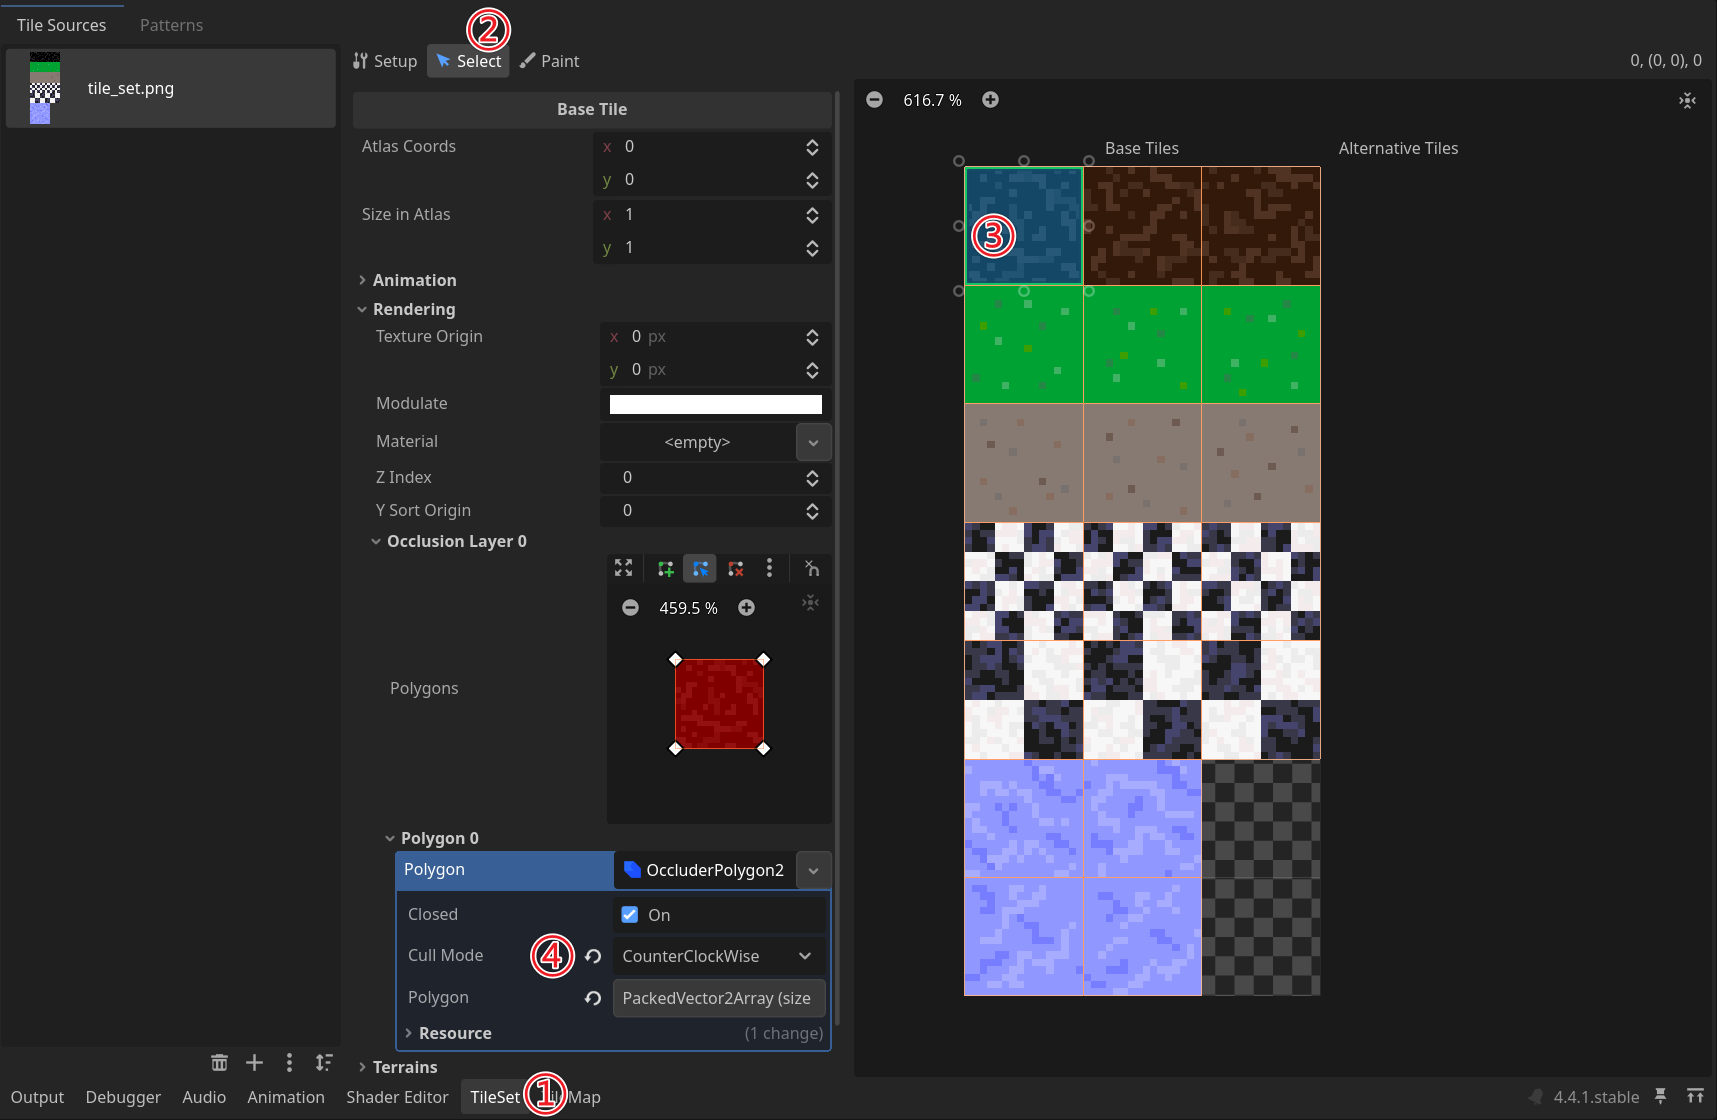Open the TileSet bottom panel

coord(495,1097)
